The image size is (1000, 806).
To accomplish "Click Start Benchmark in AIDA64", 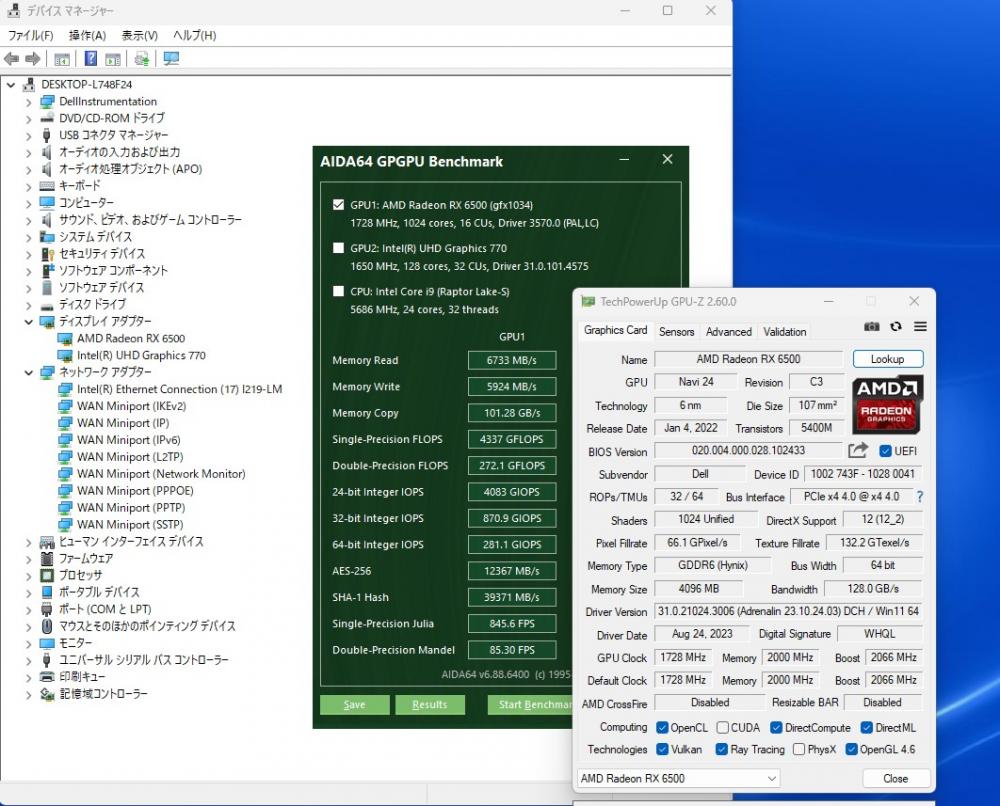I will pos(531,705).
